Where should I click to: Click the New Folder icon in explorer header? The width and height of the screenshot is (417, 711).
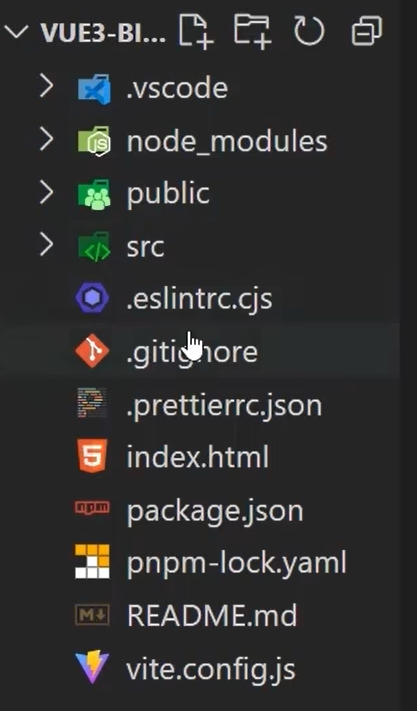(x=252, y=31)
